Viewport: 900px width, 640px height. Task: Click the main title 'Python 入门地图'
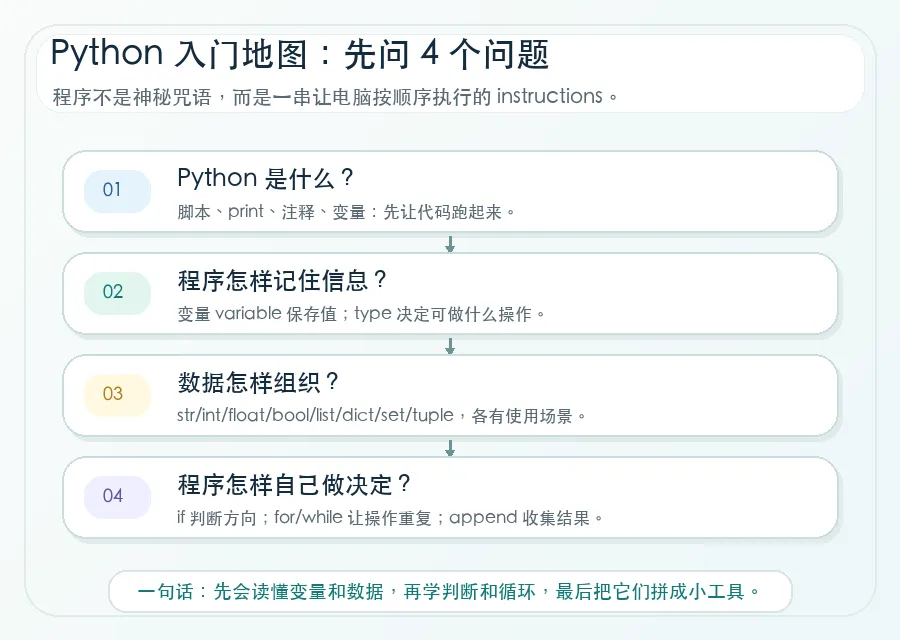[179, 53]
